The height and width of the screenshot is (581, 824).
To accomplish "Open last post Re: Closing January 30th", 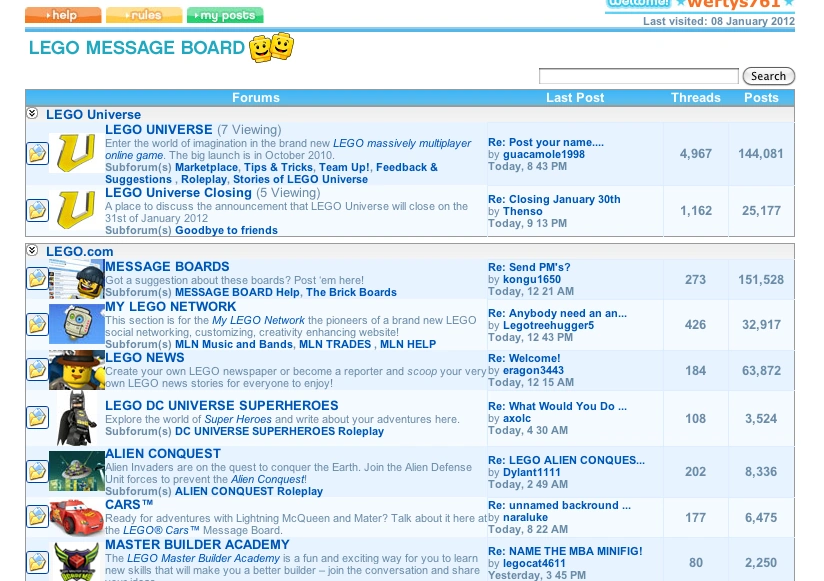I will click(554, 199).
